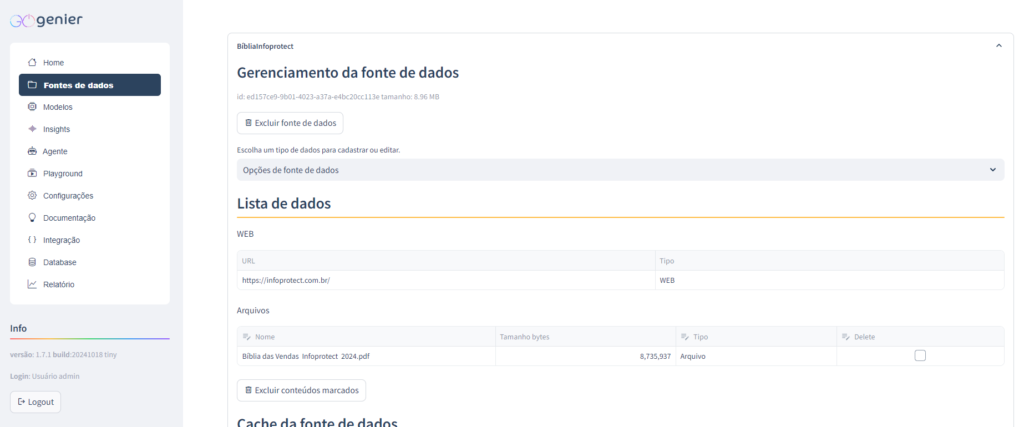Click the Database cylinder icon

coord(32,262)
